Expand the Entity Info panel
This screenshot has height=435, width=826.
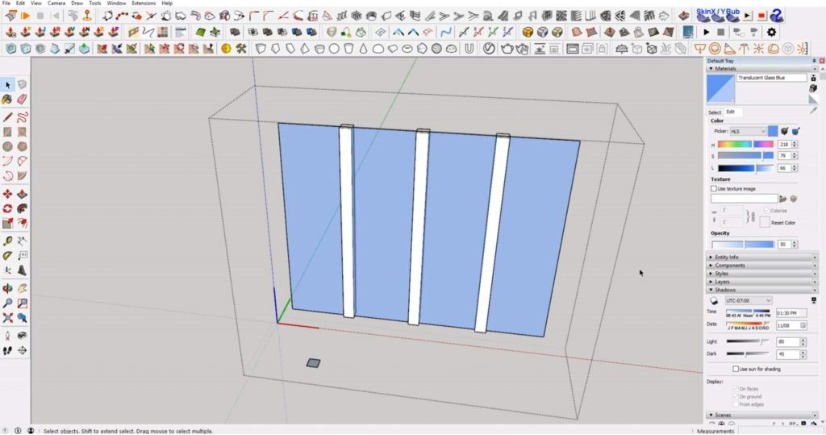tap(762, 257)
